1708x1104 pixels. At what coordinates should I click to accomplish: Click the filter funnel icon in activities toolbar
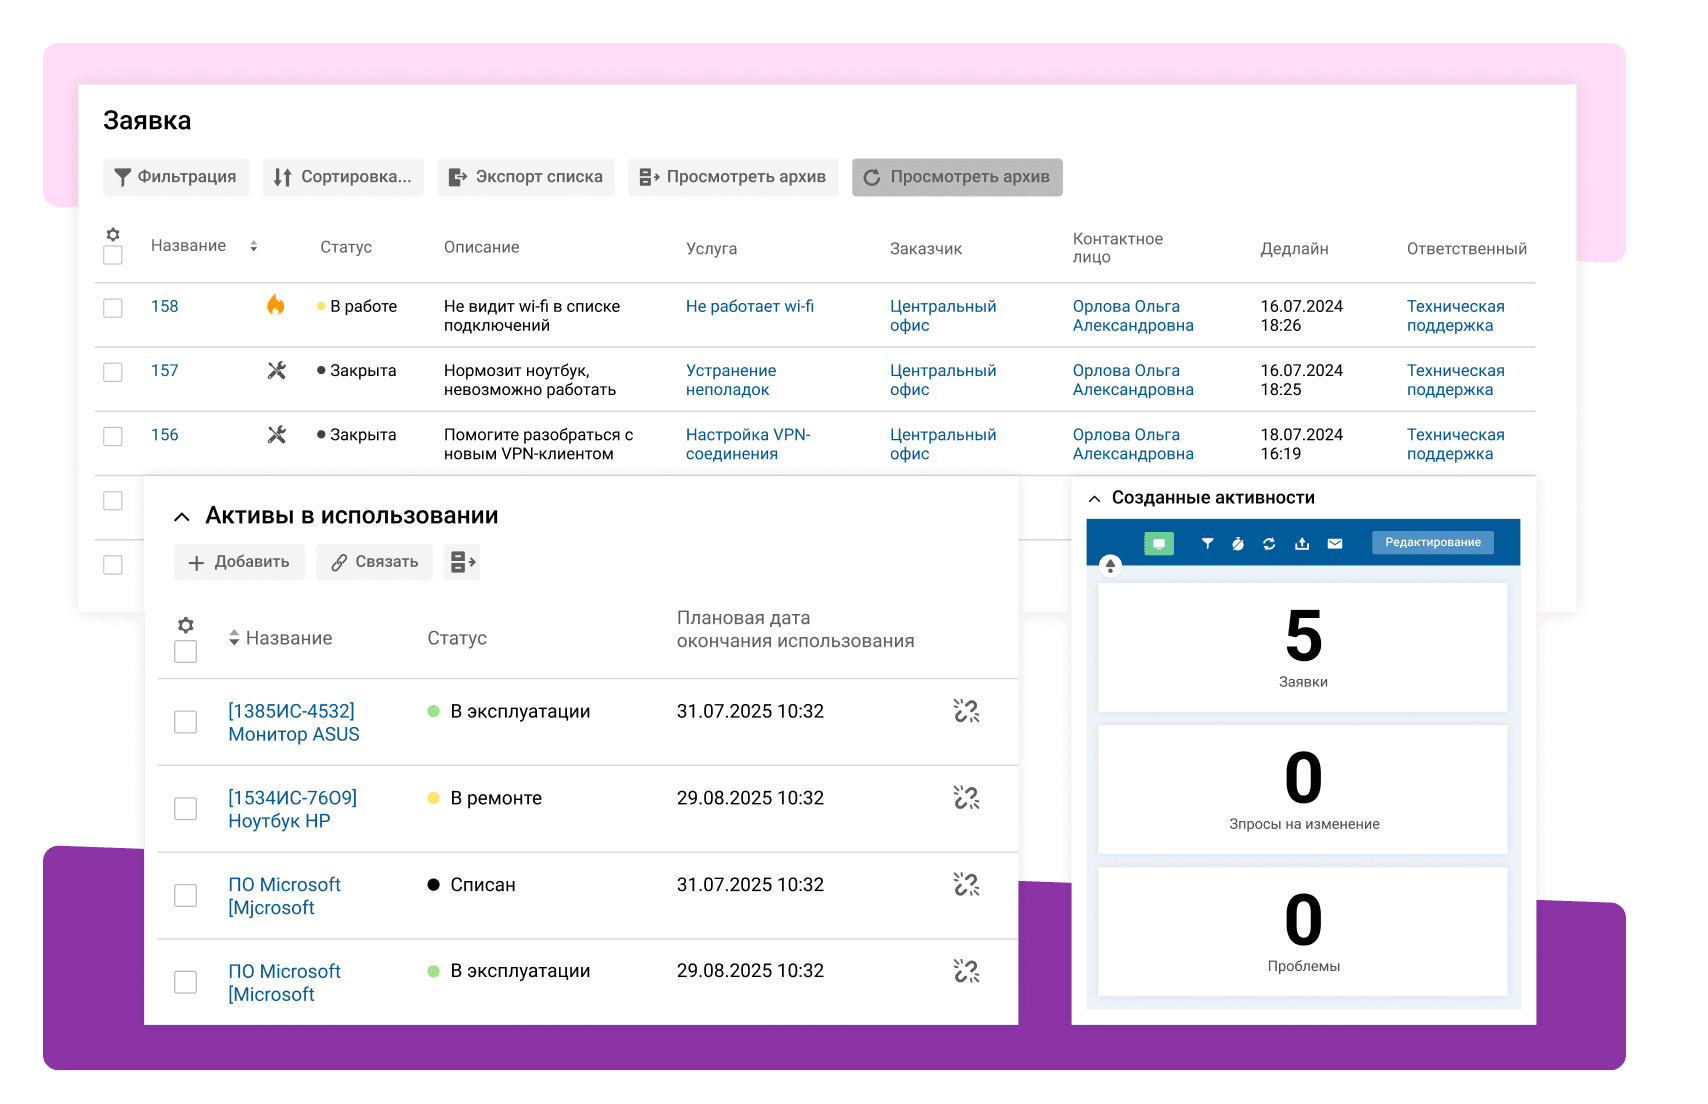[x=1207, y=543]
